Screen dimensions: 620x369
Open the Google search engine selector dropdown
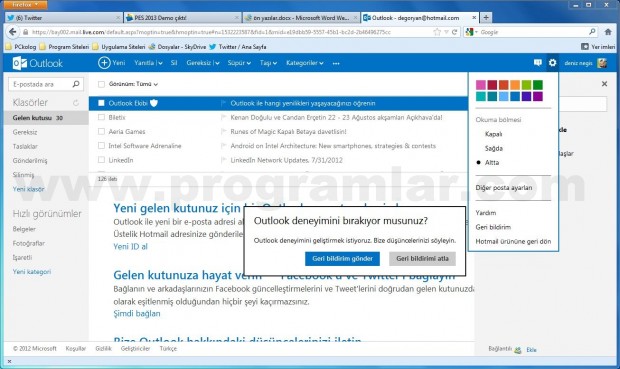tap(472, 32)
